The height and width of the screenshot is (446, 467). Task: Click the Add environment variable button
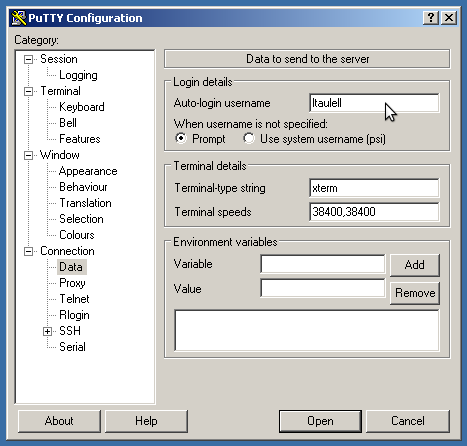coord(415,265)
